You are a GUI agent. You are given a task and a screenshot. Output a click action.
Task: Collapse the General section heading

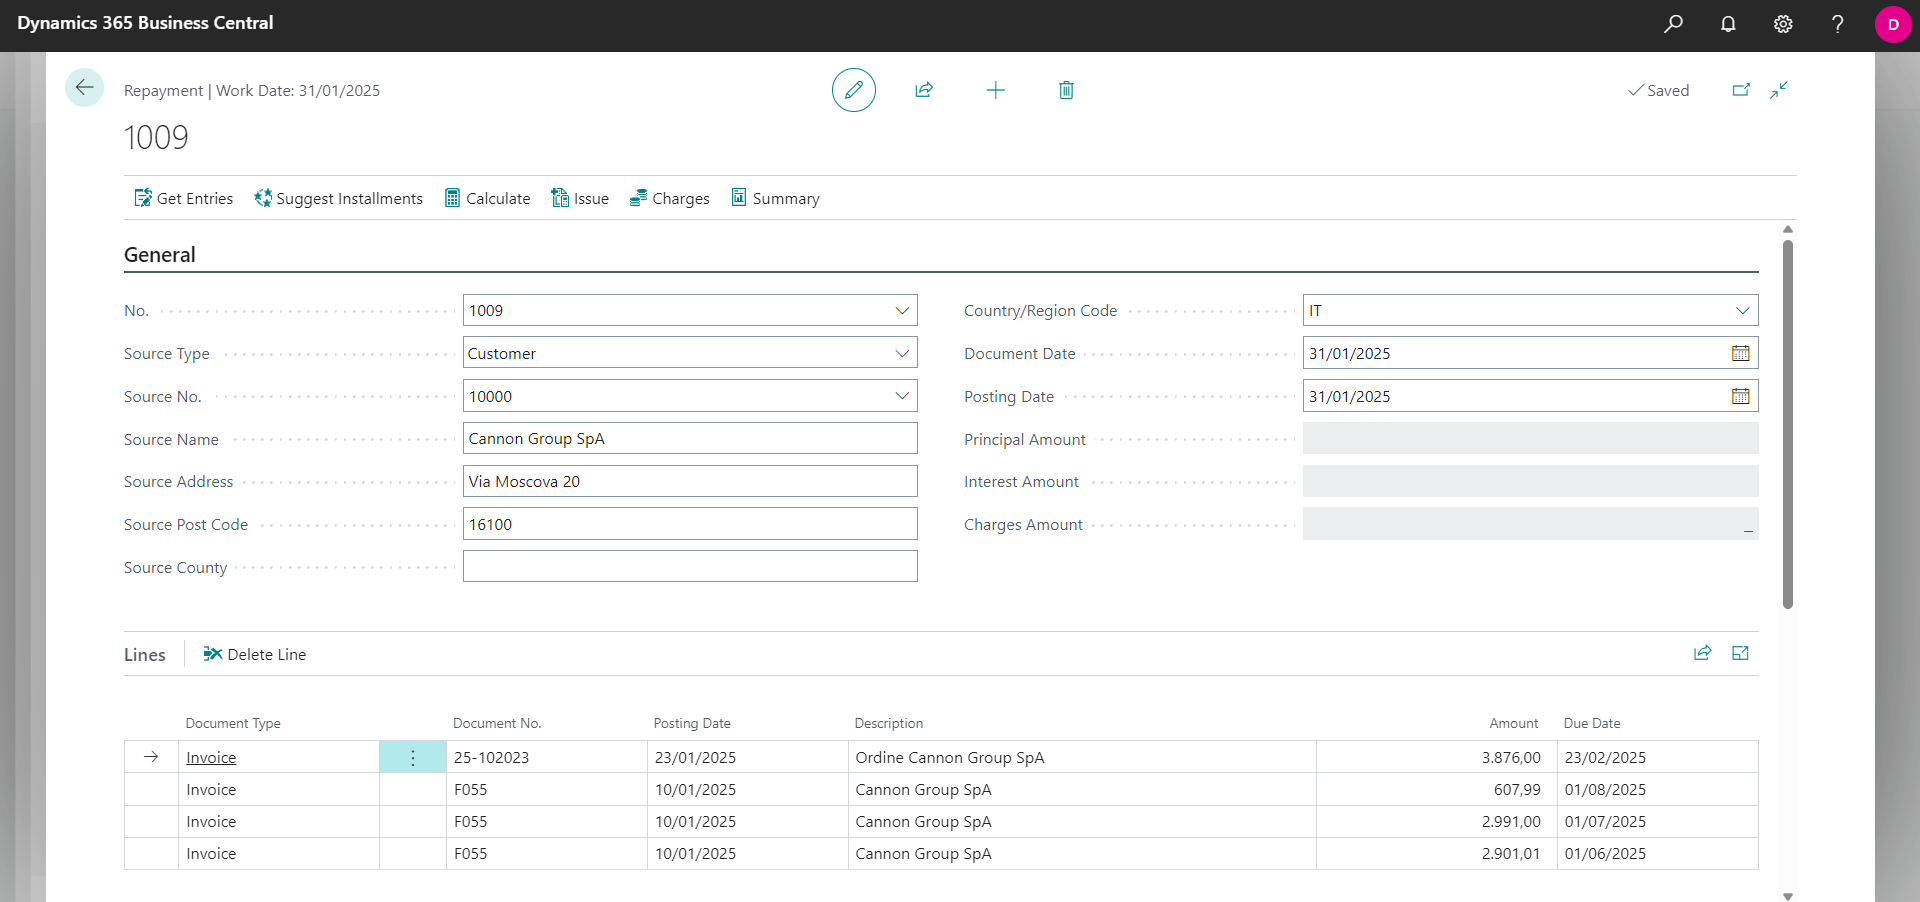(x=160, y=255)
